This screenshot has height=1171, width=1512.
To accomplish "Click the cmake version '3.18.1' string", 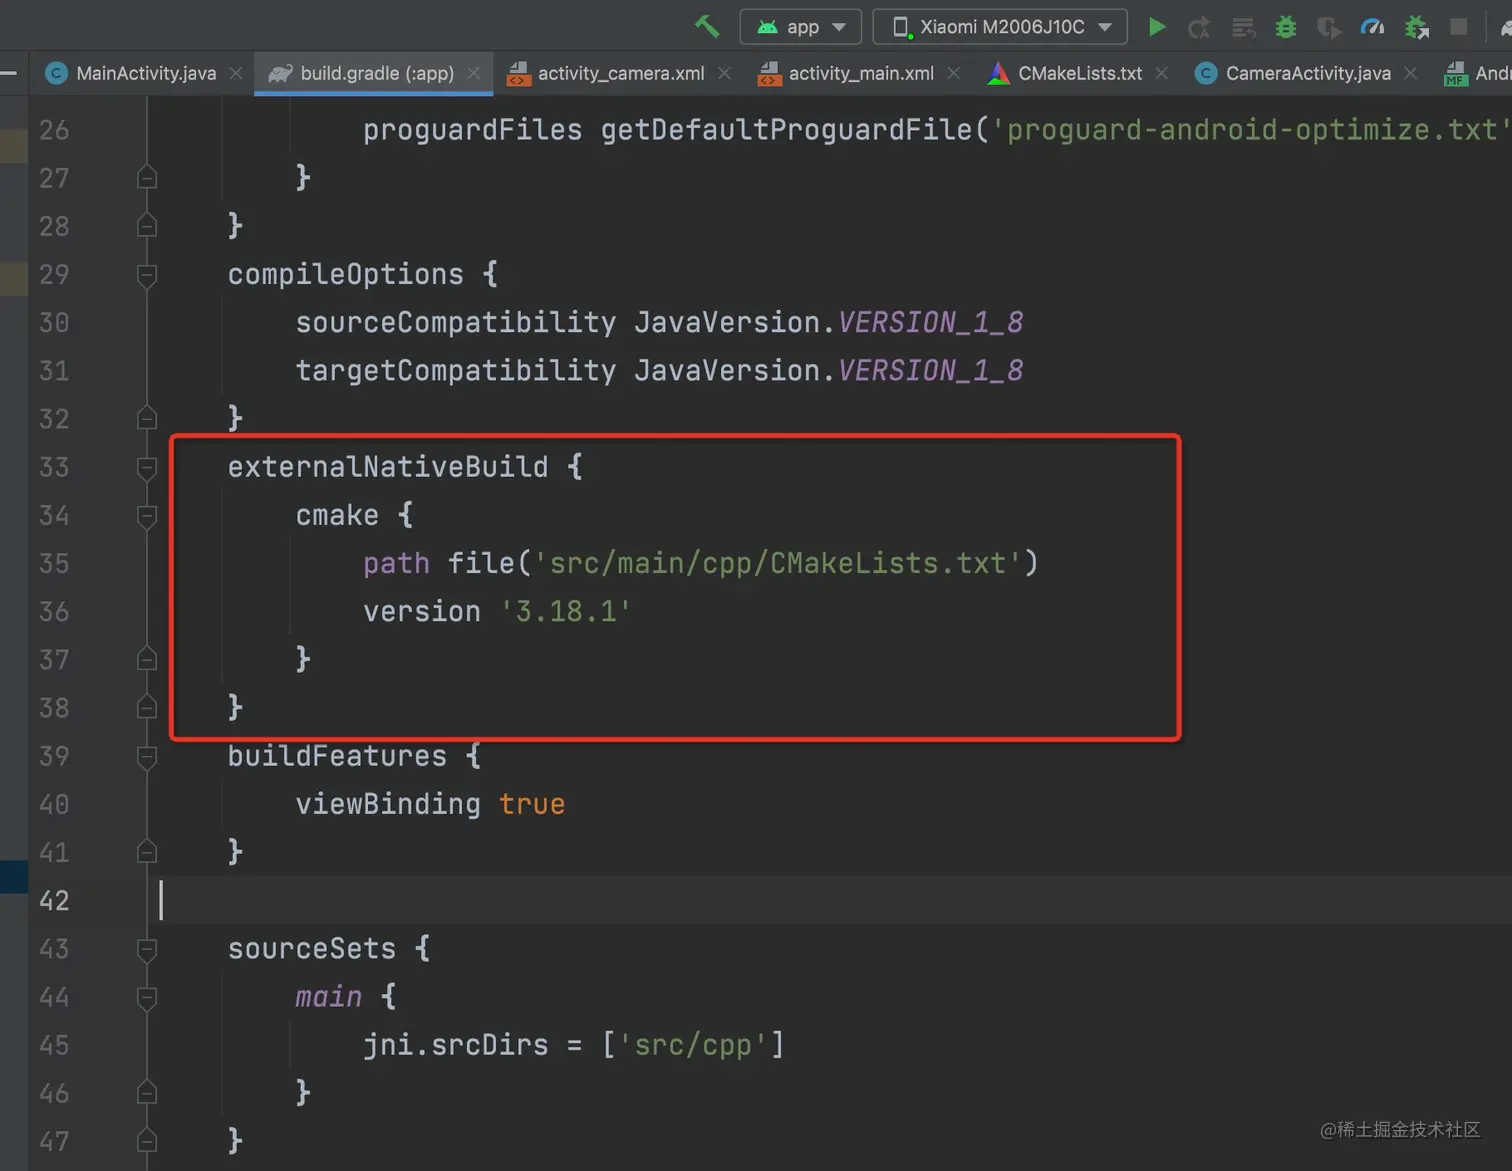I will (x=566, y=611).
